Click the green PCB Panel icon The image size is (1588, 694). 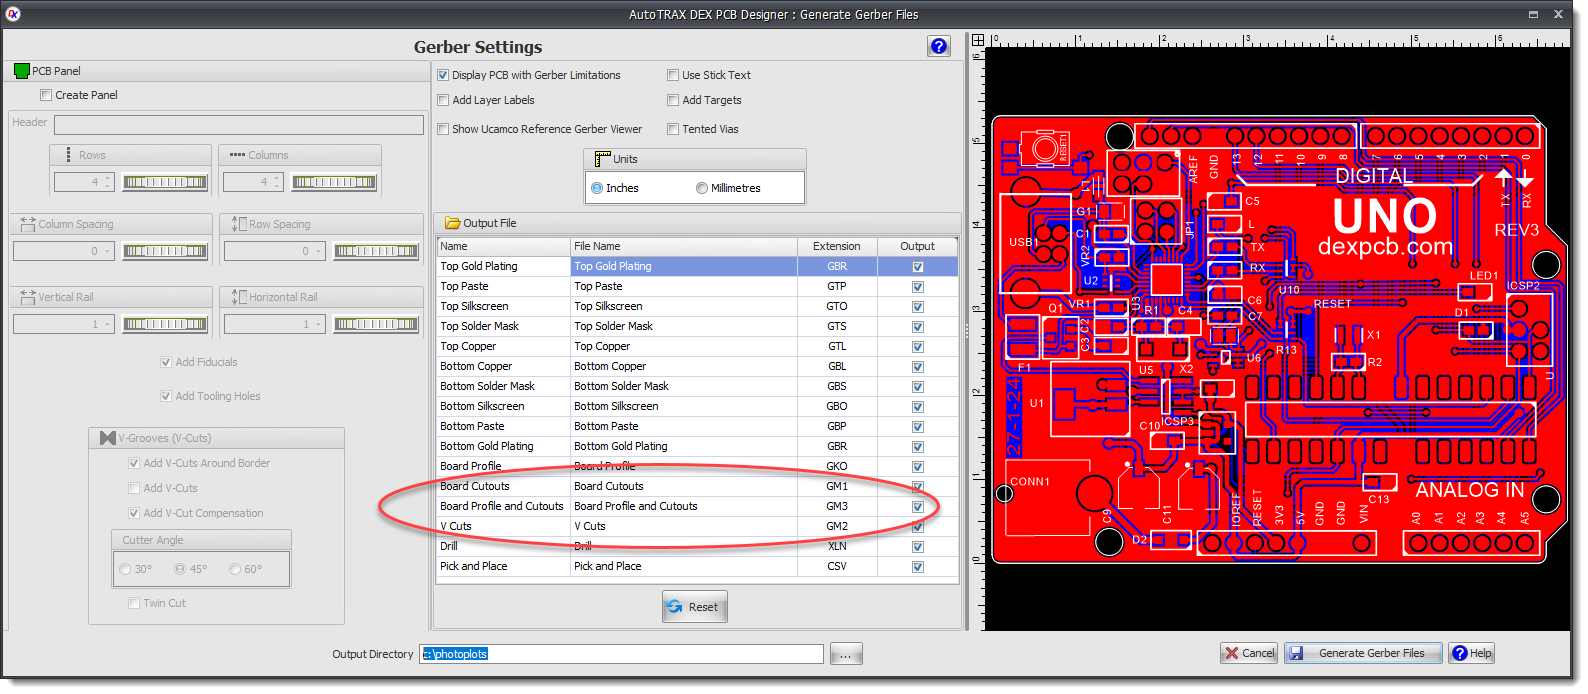(x=22, y=71)
